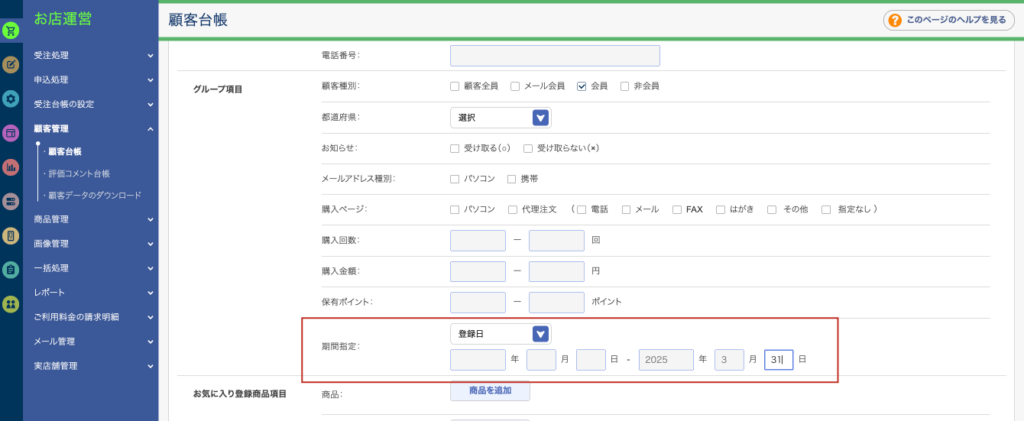Click the start year field in 期間指定
Image resolution: width=1024 pixels, height=421 pixels.
478,359
